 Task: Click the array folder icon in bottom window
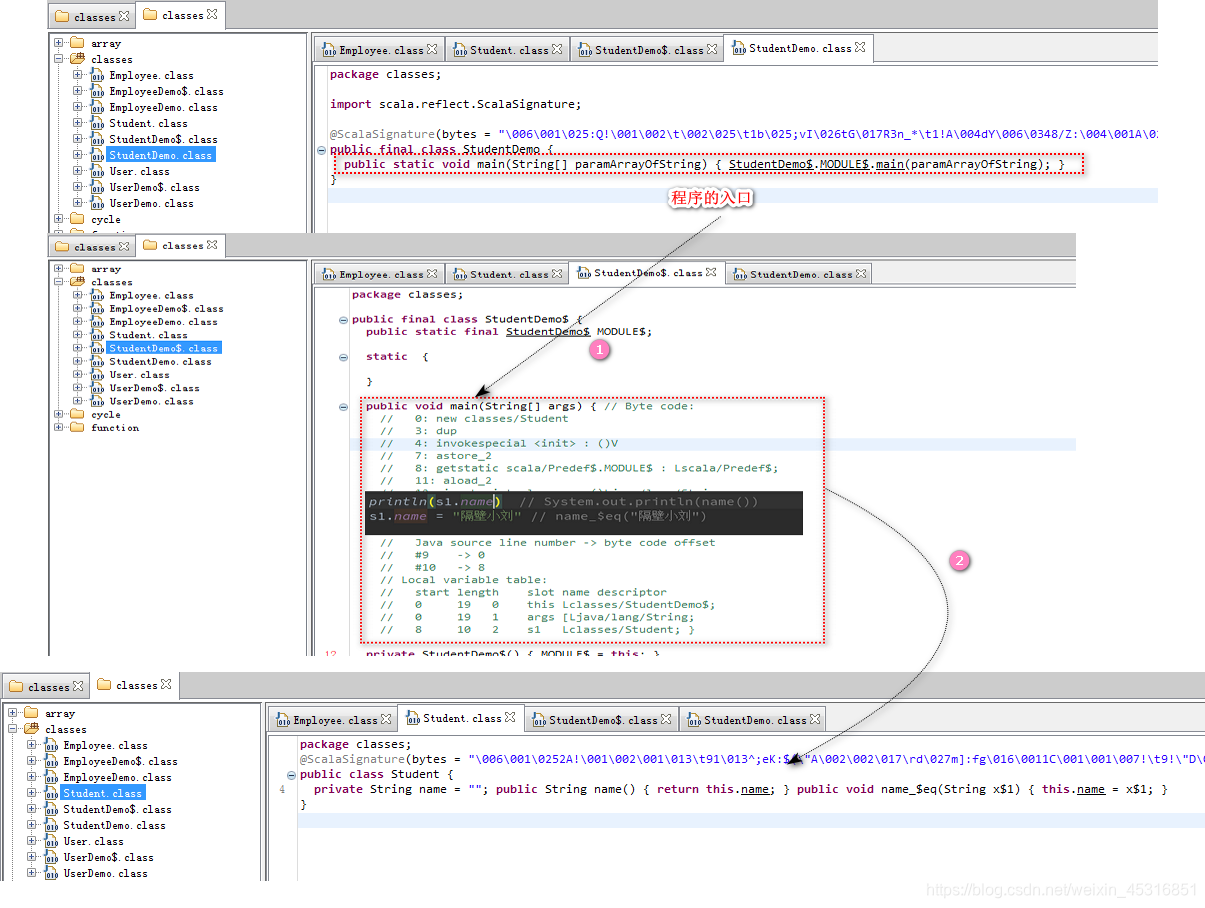click(31, 713)
